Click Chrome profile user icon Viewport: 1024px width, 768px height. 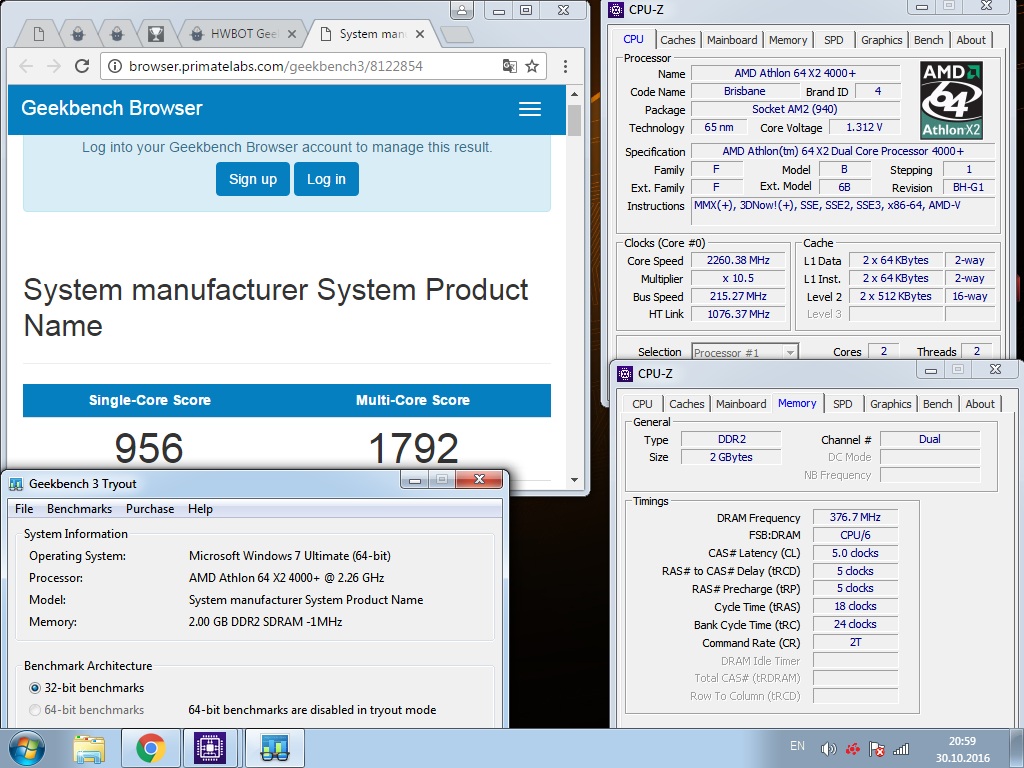coord(462,10)
